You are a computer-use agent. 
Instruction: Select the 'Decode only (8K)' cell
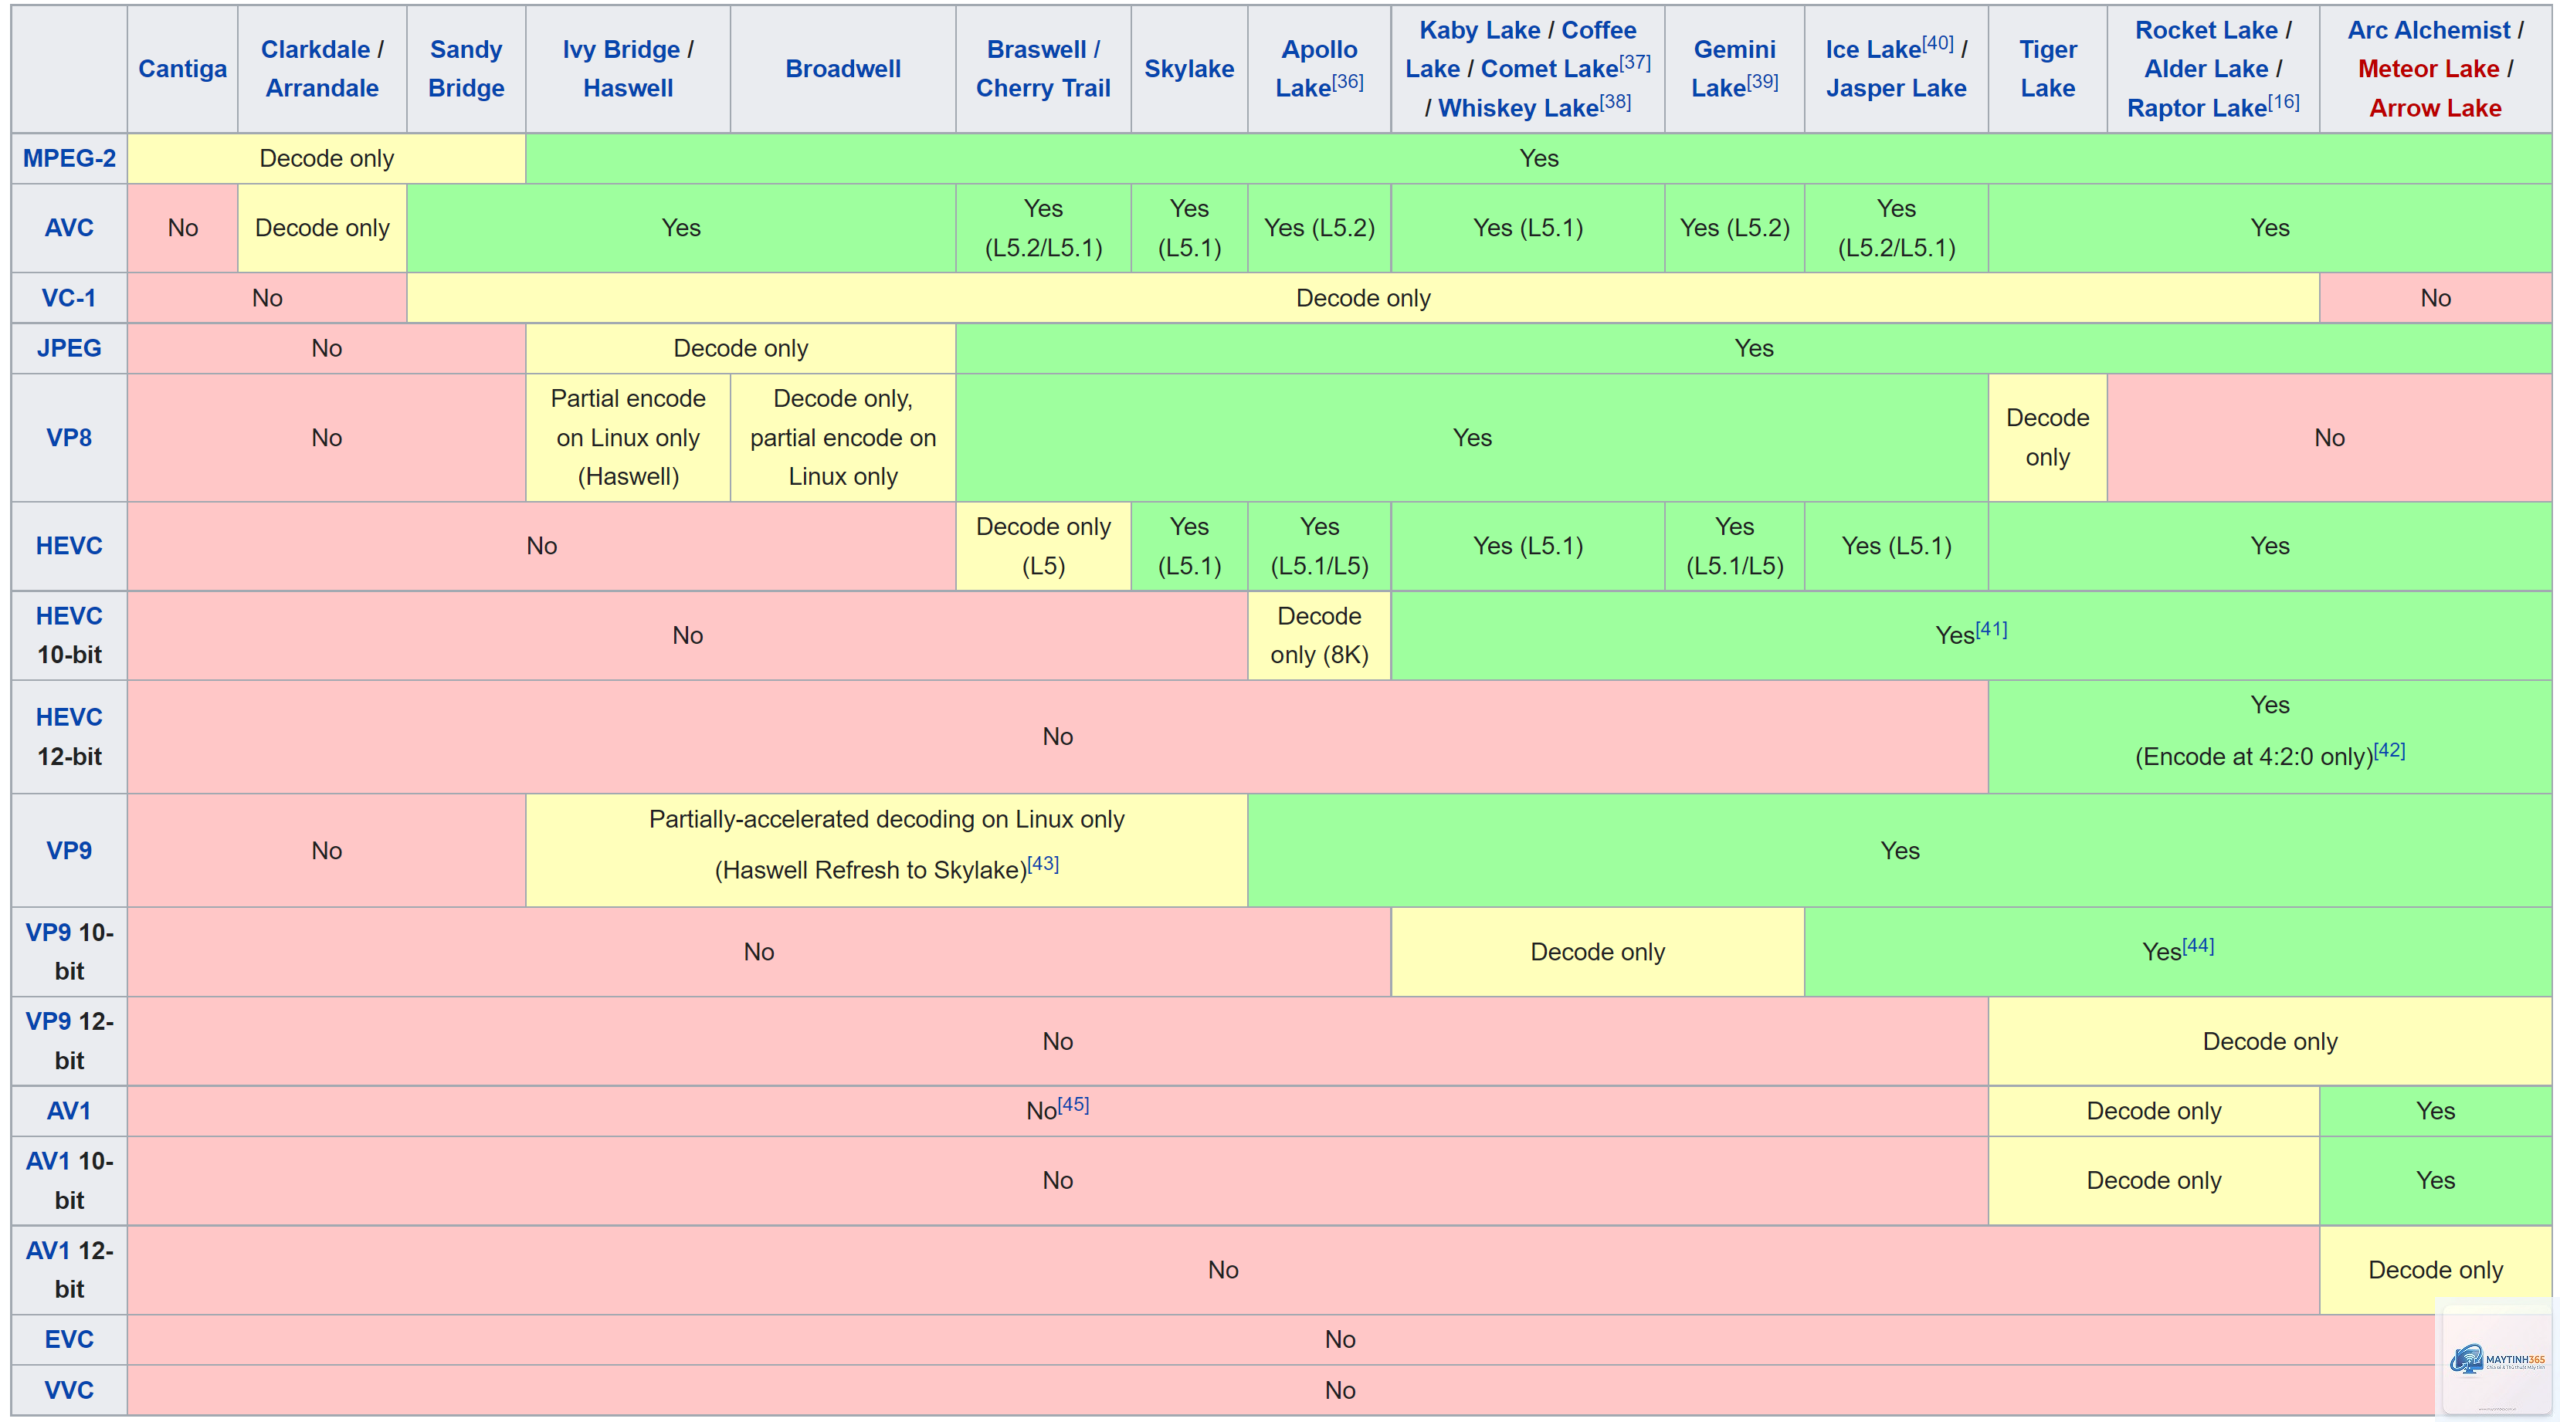(x=1319, y=636)
